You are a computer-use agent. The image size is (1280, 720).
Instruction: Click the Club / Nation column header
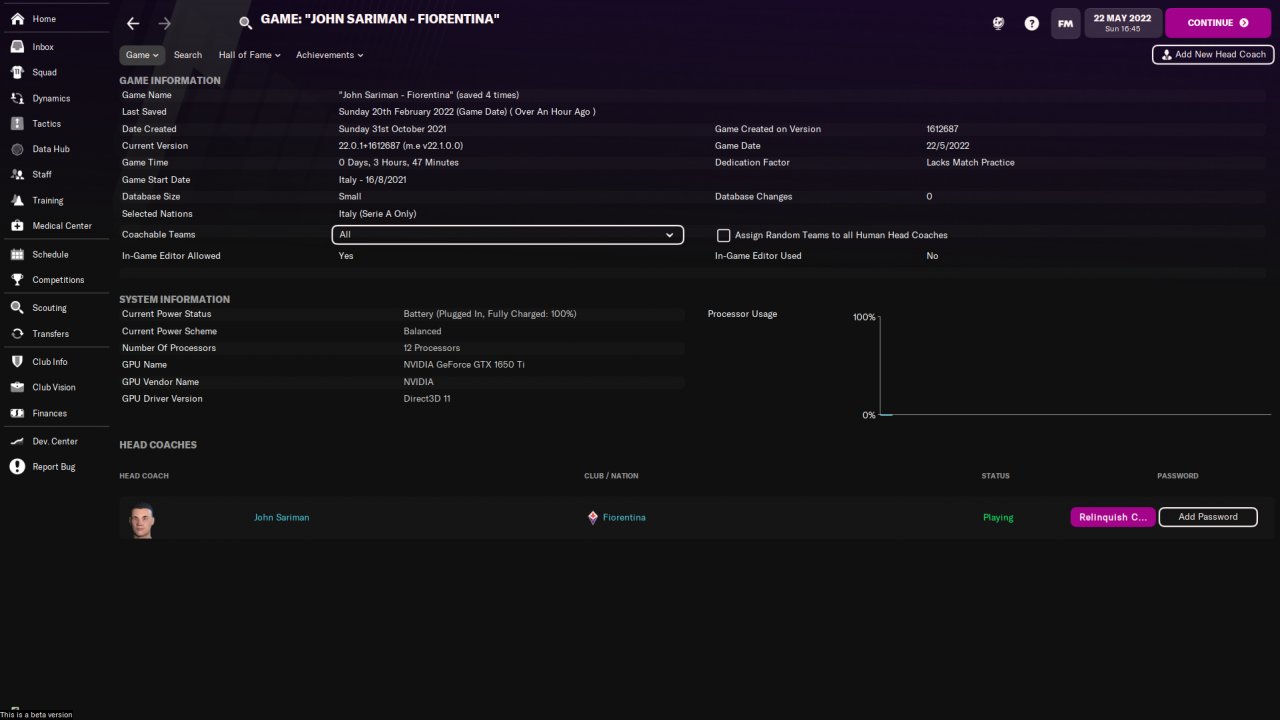coord(611,476)
